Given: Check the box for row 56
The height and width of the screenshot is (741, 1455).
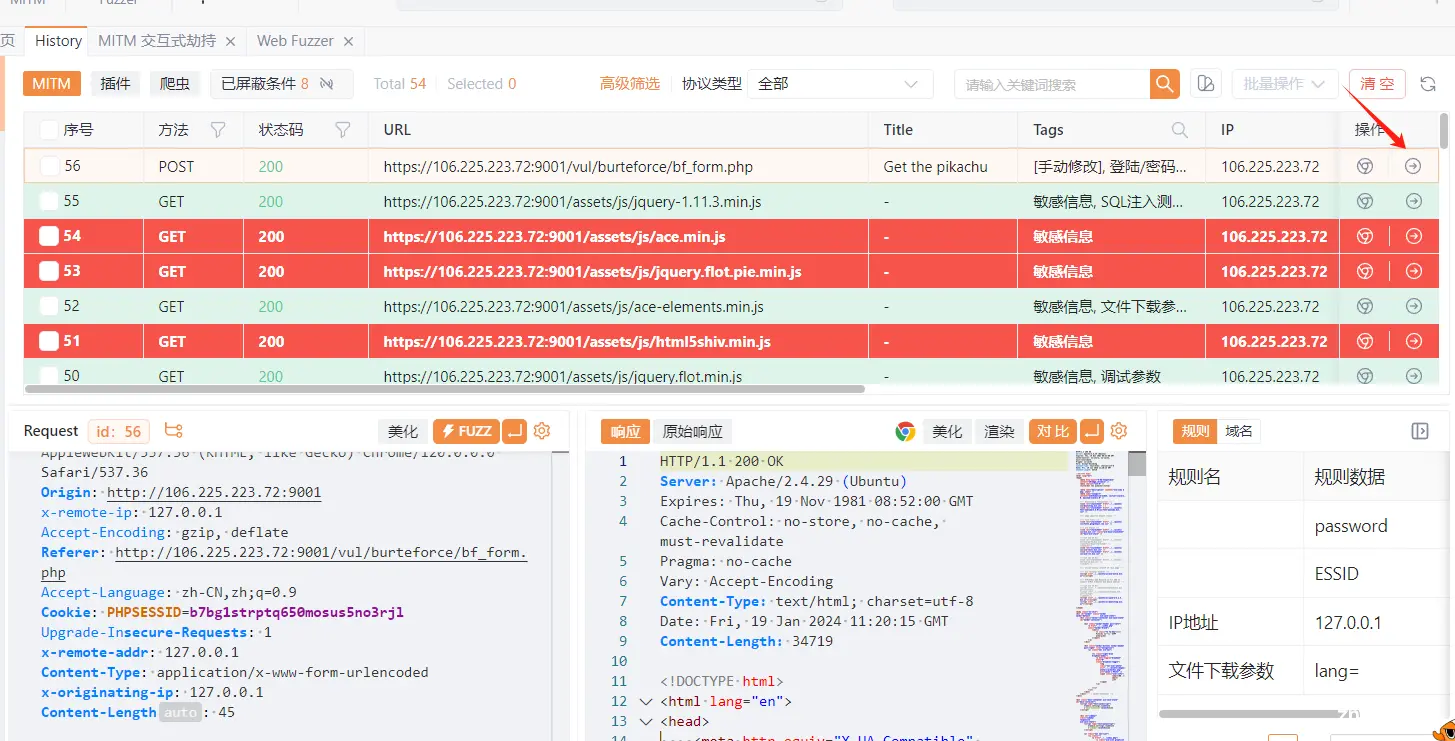Looking at the screenshot, I should click(x=49, y=166).
